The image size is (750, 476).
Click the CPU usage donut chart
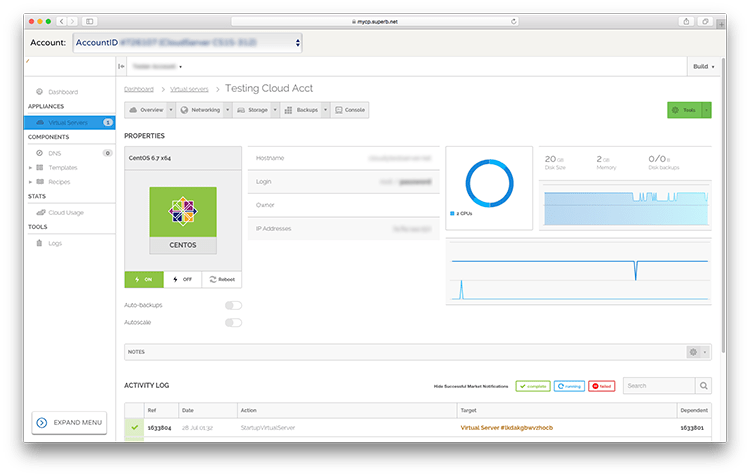click(489, 183)
